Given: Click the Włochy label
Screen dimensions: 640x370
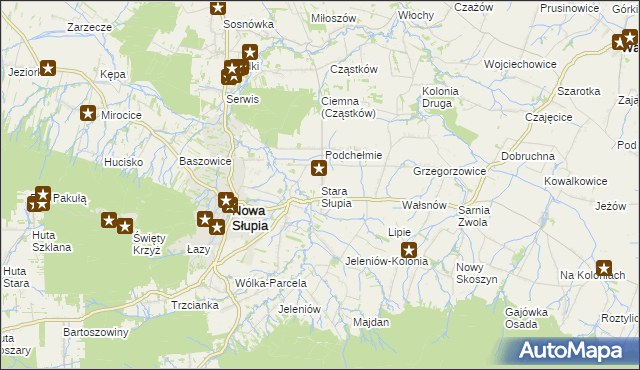Looking at the screenshot, I should (416, 16).
